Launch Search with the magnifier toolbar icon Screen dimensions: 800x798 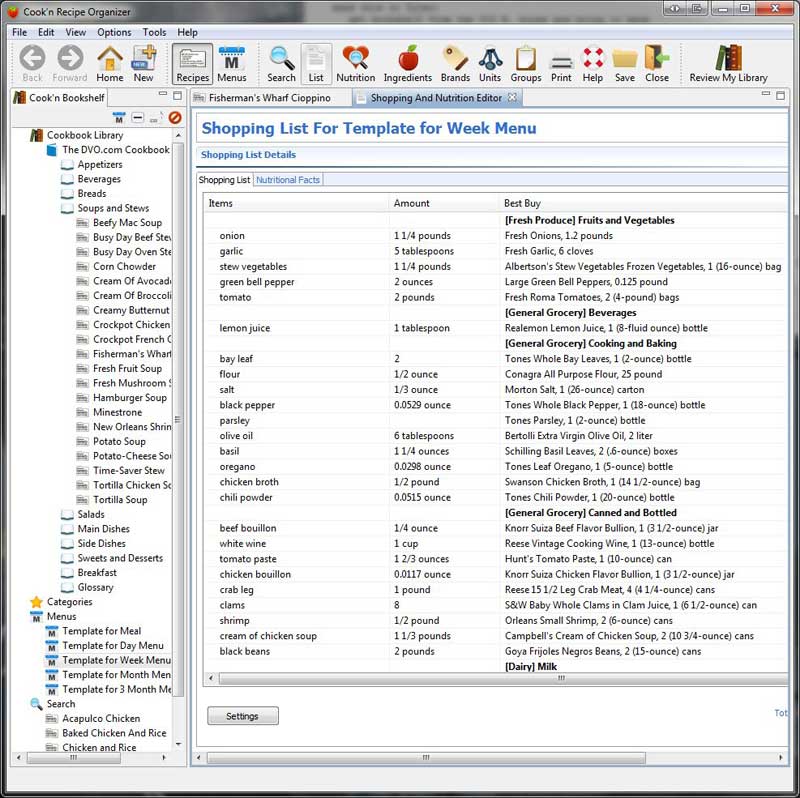point(281,63)
